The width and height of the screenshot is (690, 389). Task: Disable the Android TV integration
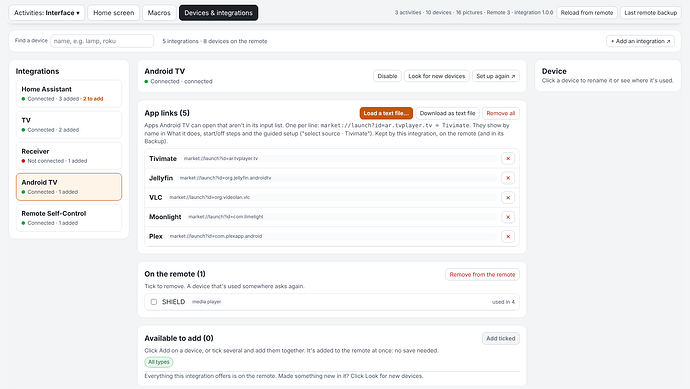pos(387,76)
